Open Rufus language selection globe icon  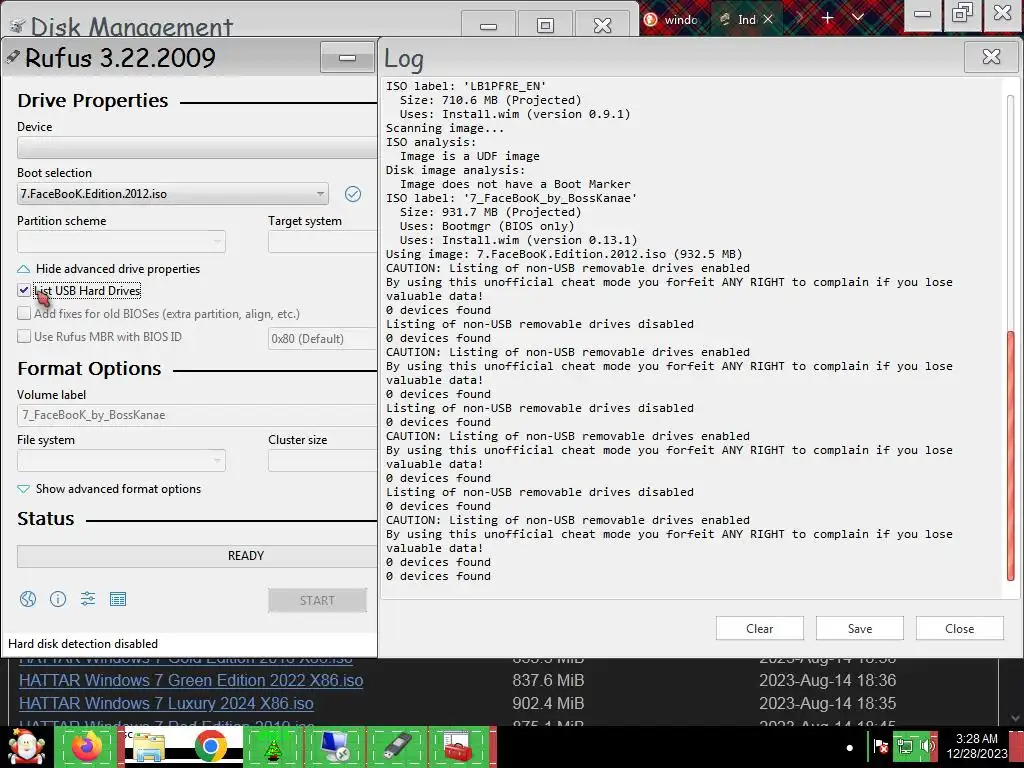[x=27, y=599]
